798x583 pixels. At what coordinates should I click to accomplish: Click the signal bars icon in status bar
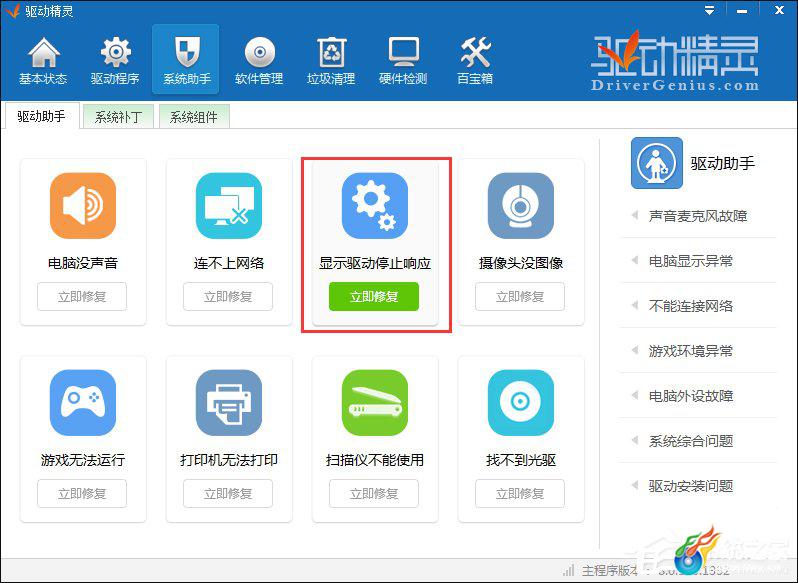pos(568,570)
